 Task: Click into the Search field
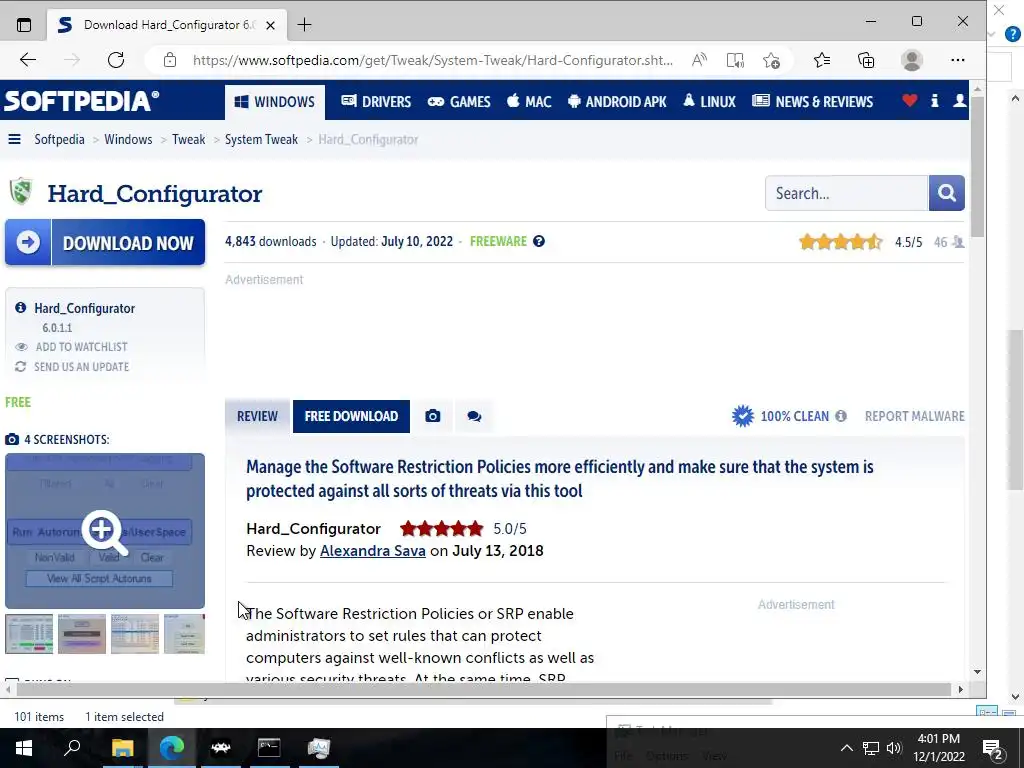point(846,193)
